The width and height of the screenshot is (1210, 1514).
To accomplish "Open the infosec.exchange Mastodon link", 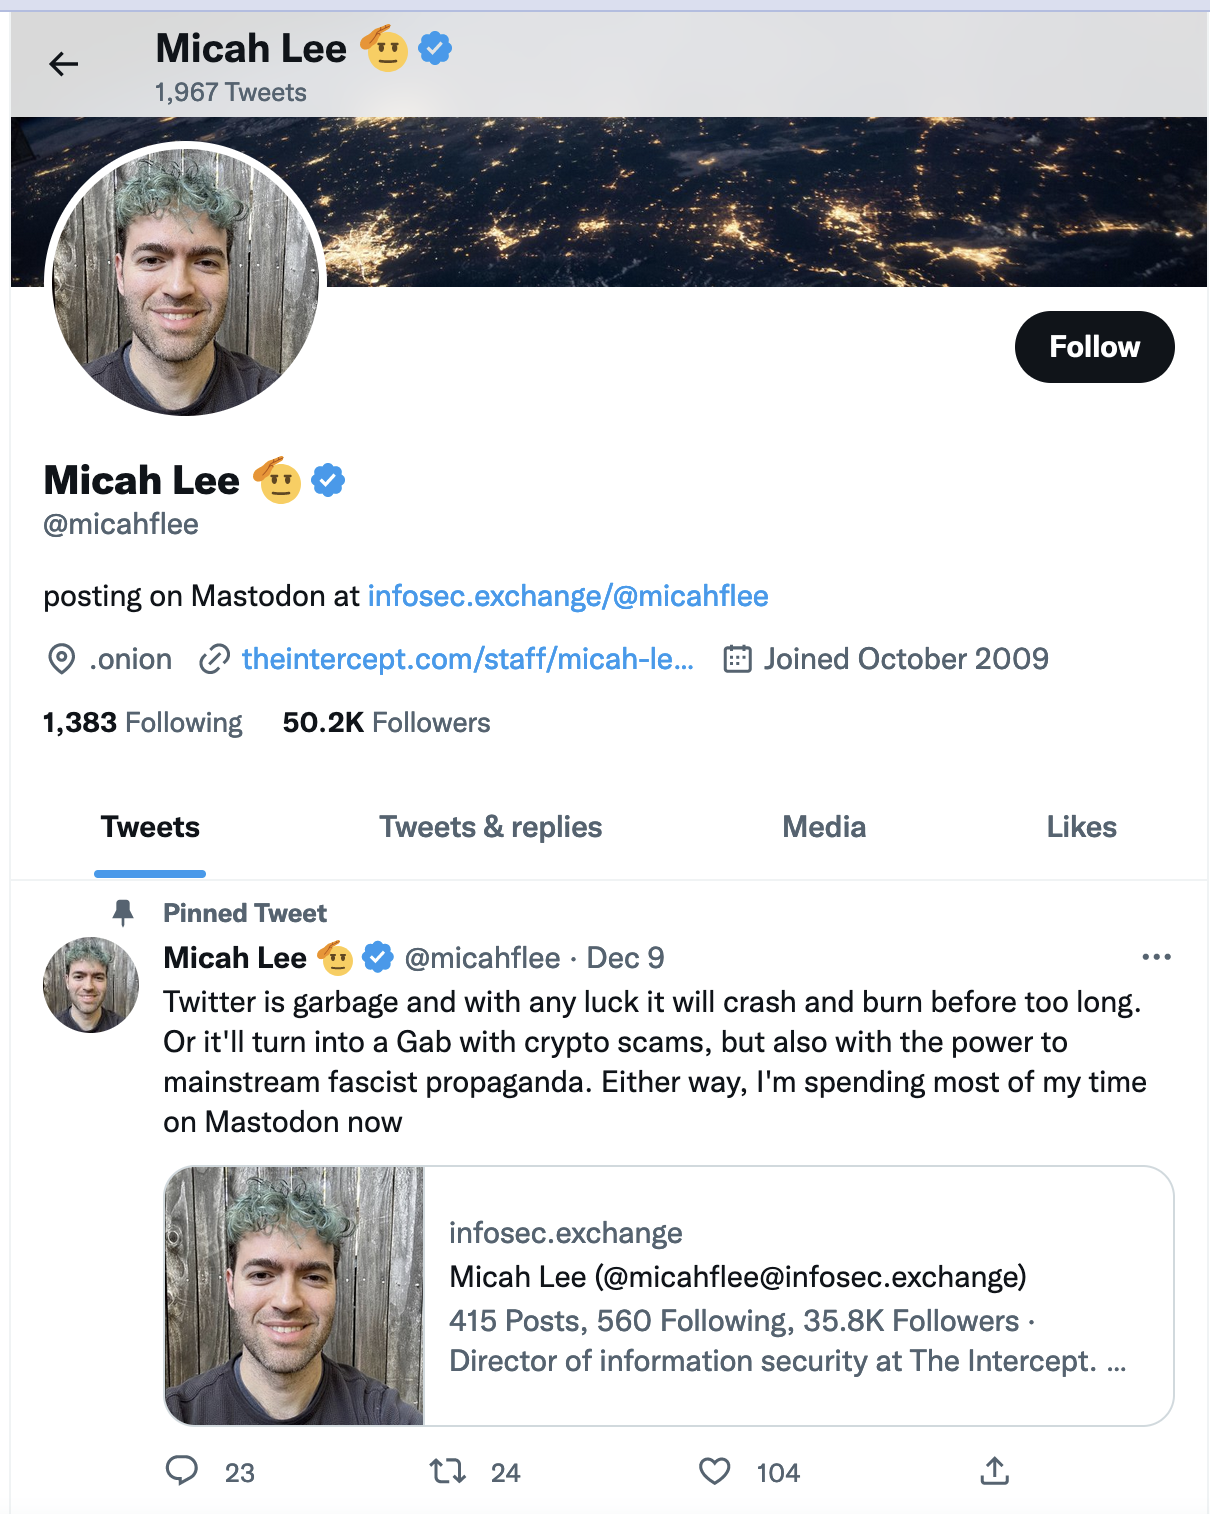I will tap(568, 595).
